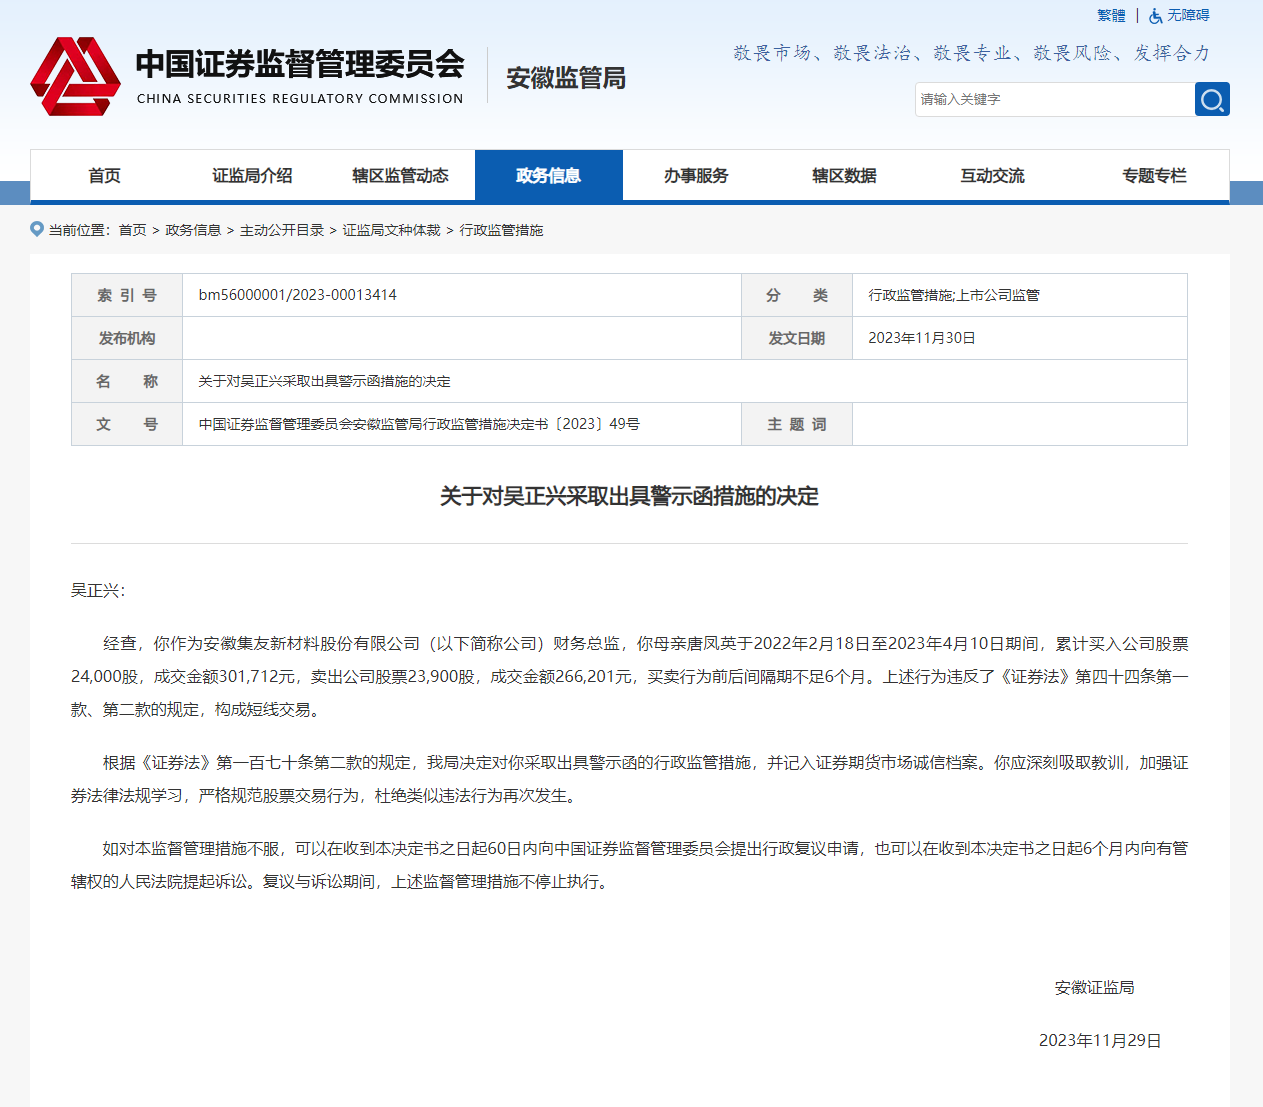Image resolution: width=1263 pixels, height=1107 pixels.
Task: Open the 专题专栏 navigation tab
Action: [x=1154, y=175]
